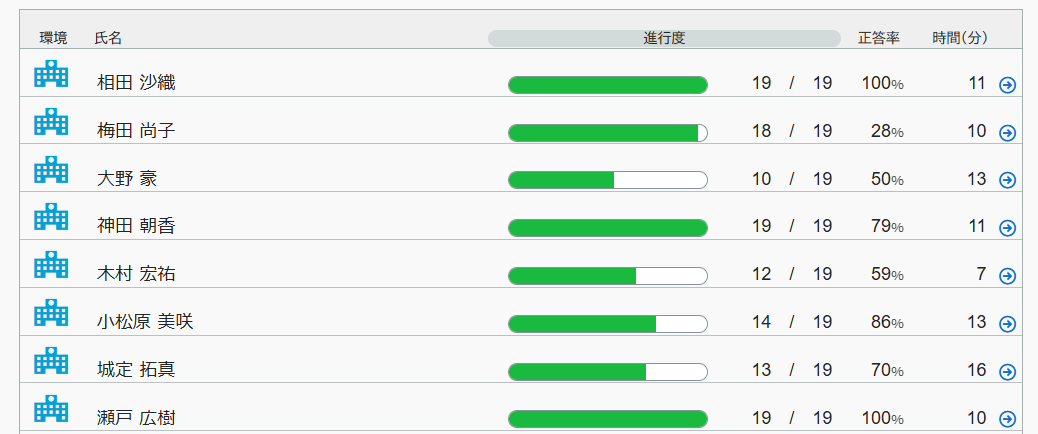Click the 環境 column header
Viewport: 1038px width, 434px height.
coord(53,38)
